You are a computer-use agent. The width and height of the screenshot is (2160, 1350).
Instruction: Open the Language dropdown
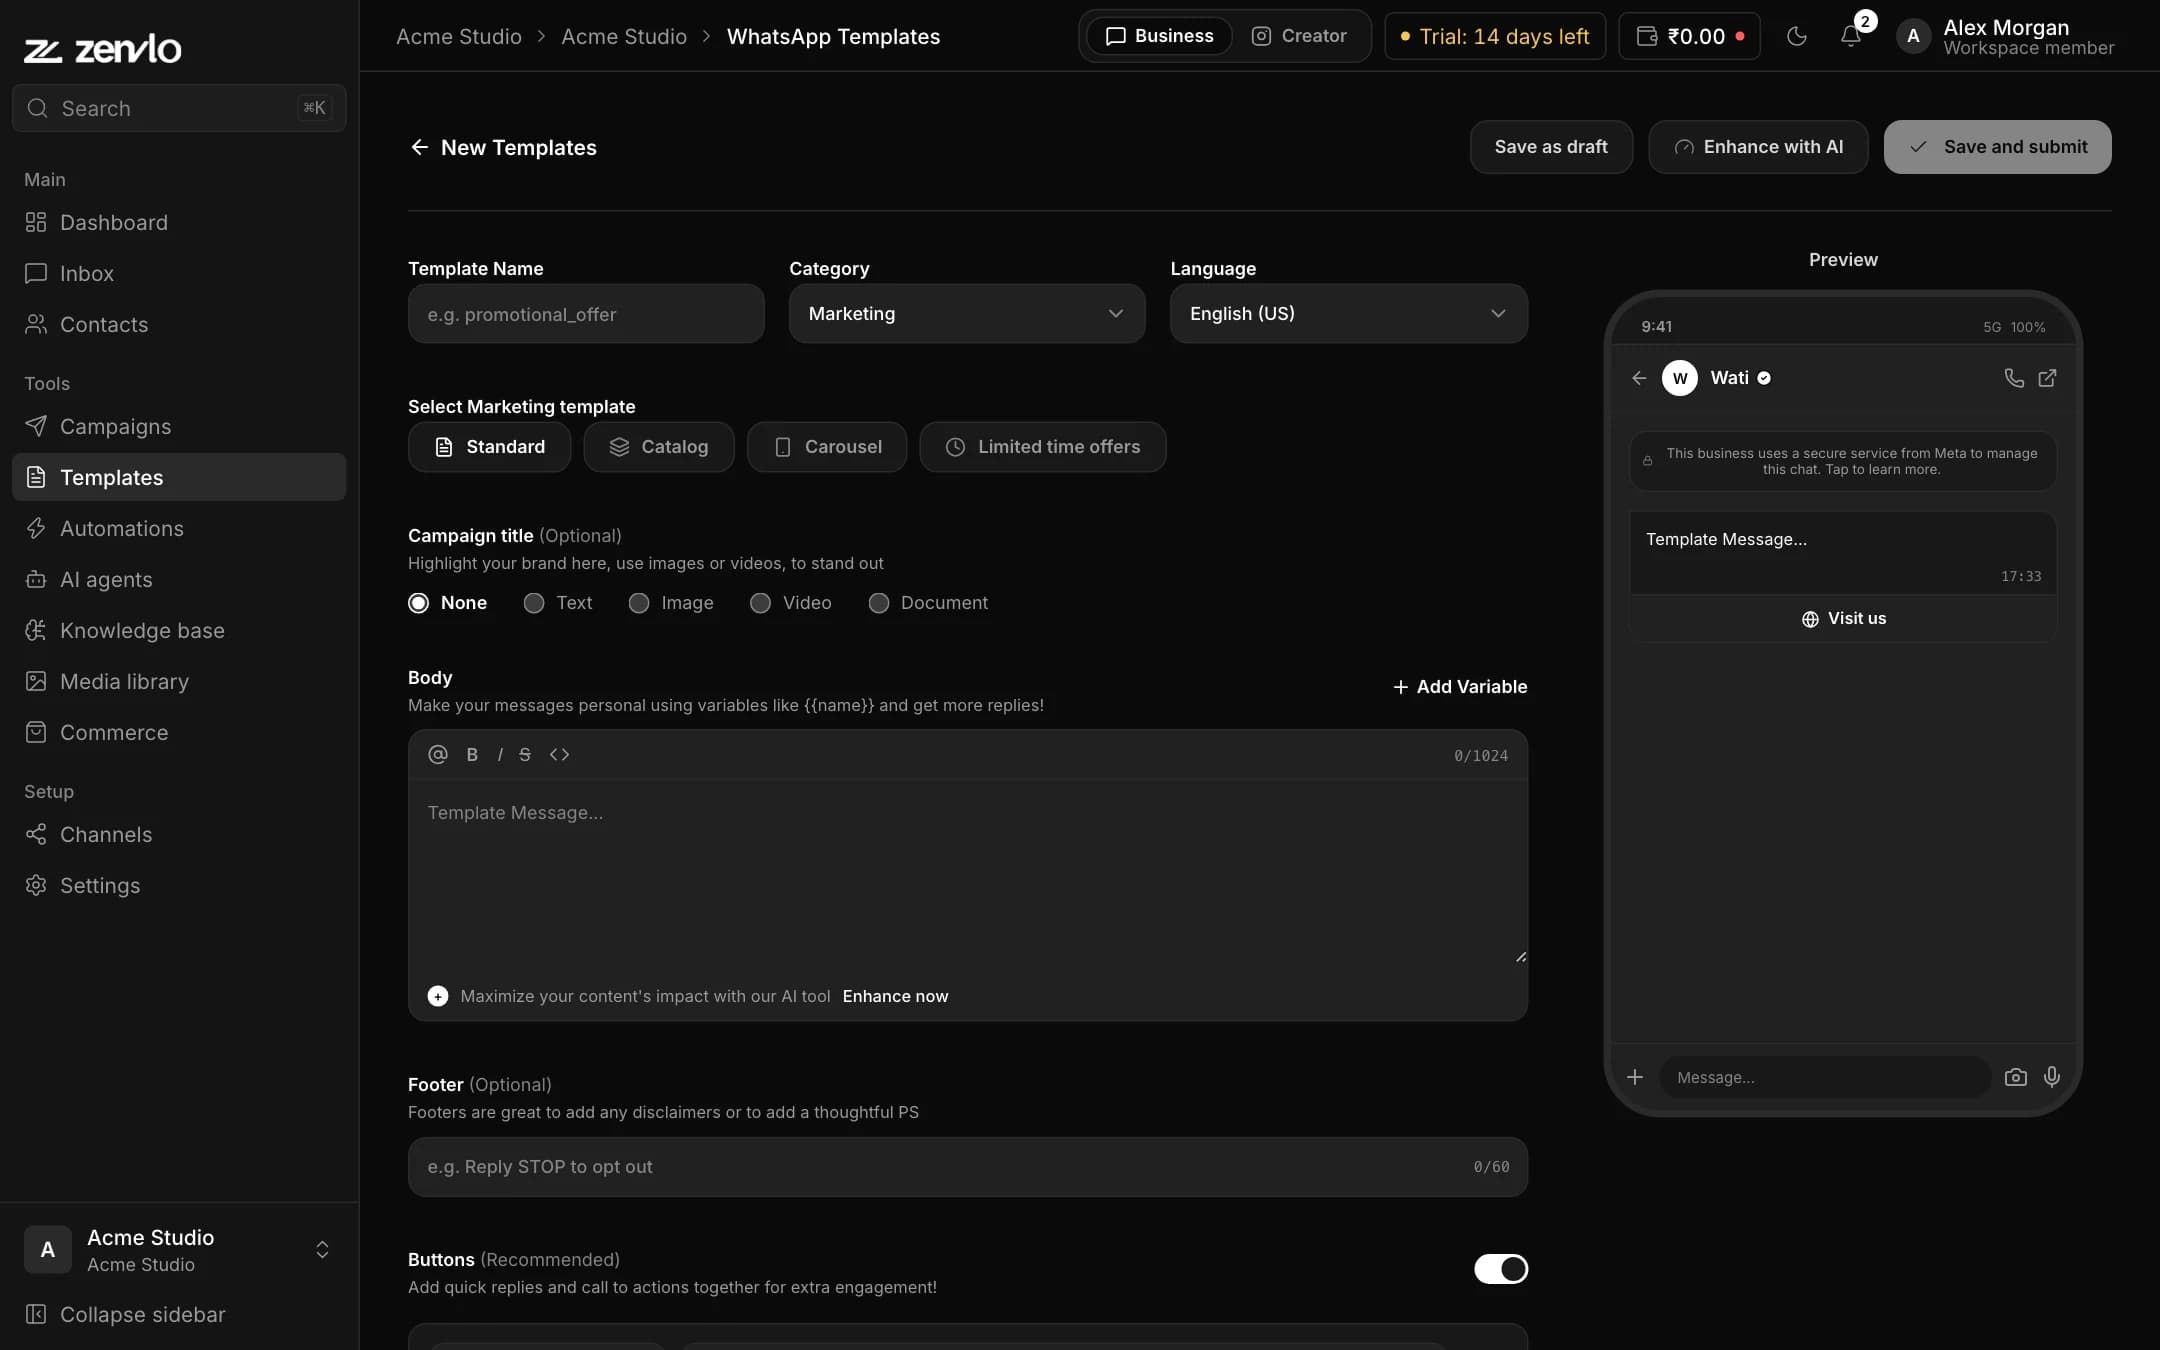point(1348,314)
